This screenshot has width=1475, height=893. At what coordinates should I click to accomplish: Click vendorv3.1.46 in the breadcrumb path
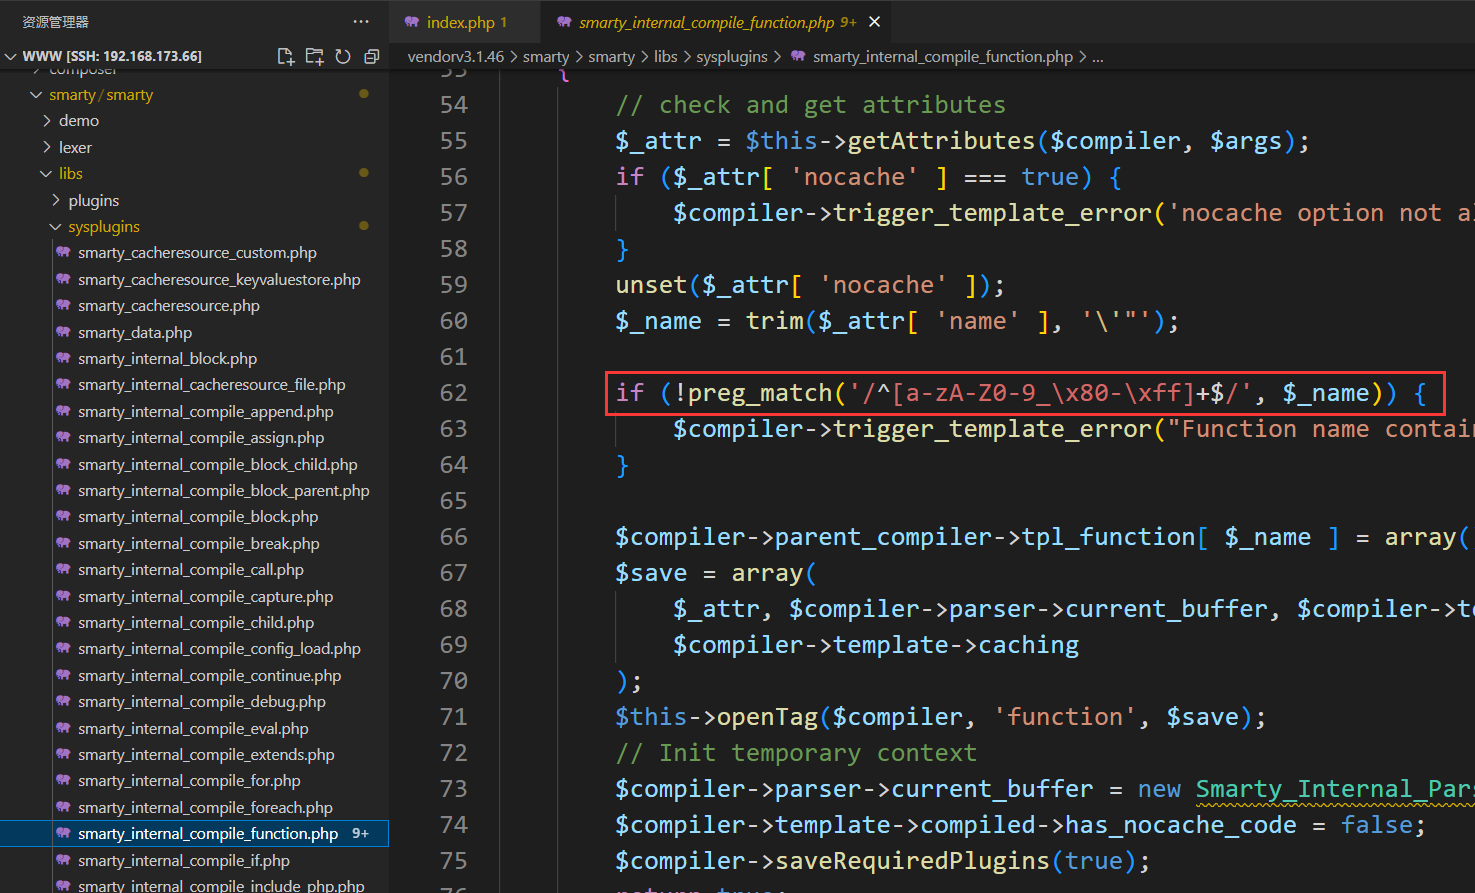pyautogui.click(x=455, y=57)
